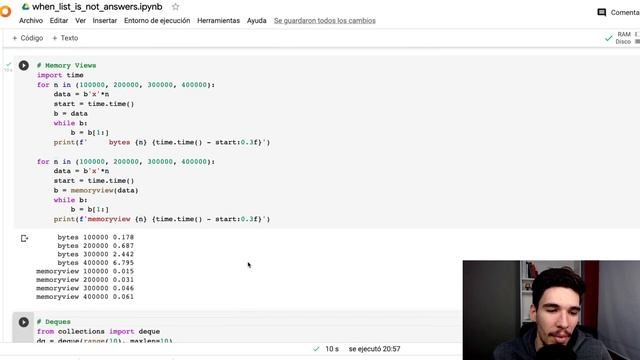Open the Ayuda menu

pos(256,20)
